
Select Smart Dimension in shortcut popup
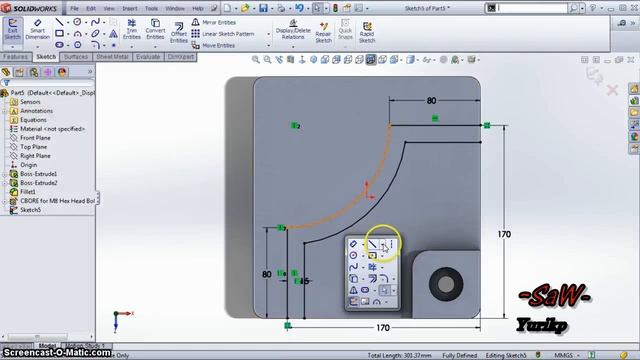point(353,244)
